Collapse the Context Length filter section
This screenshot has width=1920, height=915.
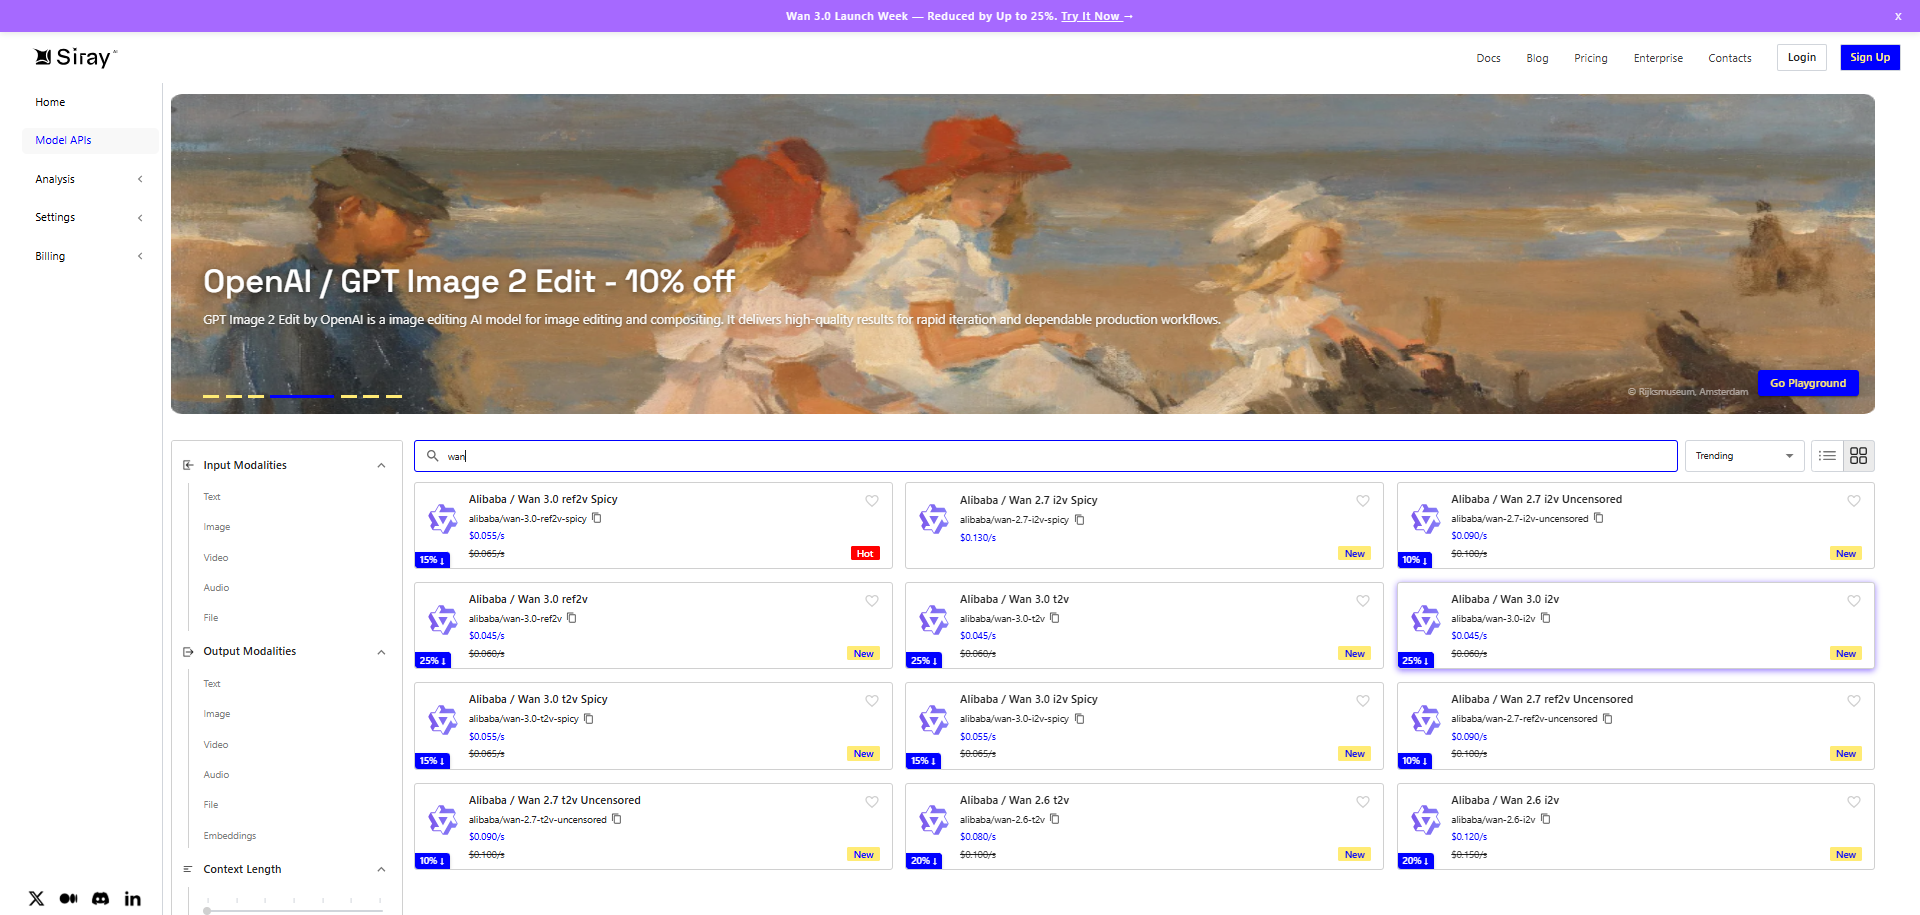pyautogui.click(x=381, y=869)
